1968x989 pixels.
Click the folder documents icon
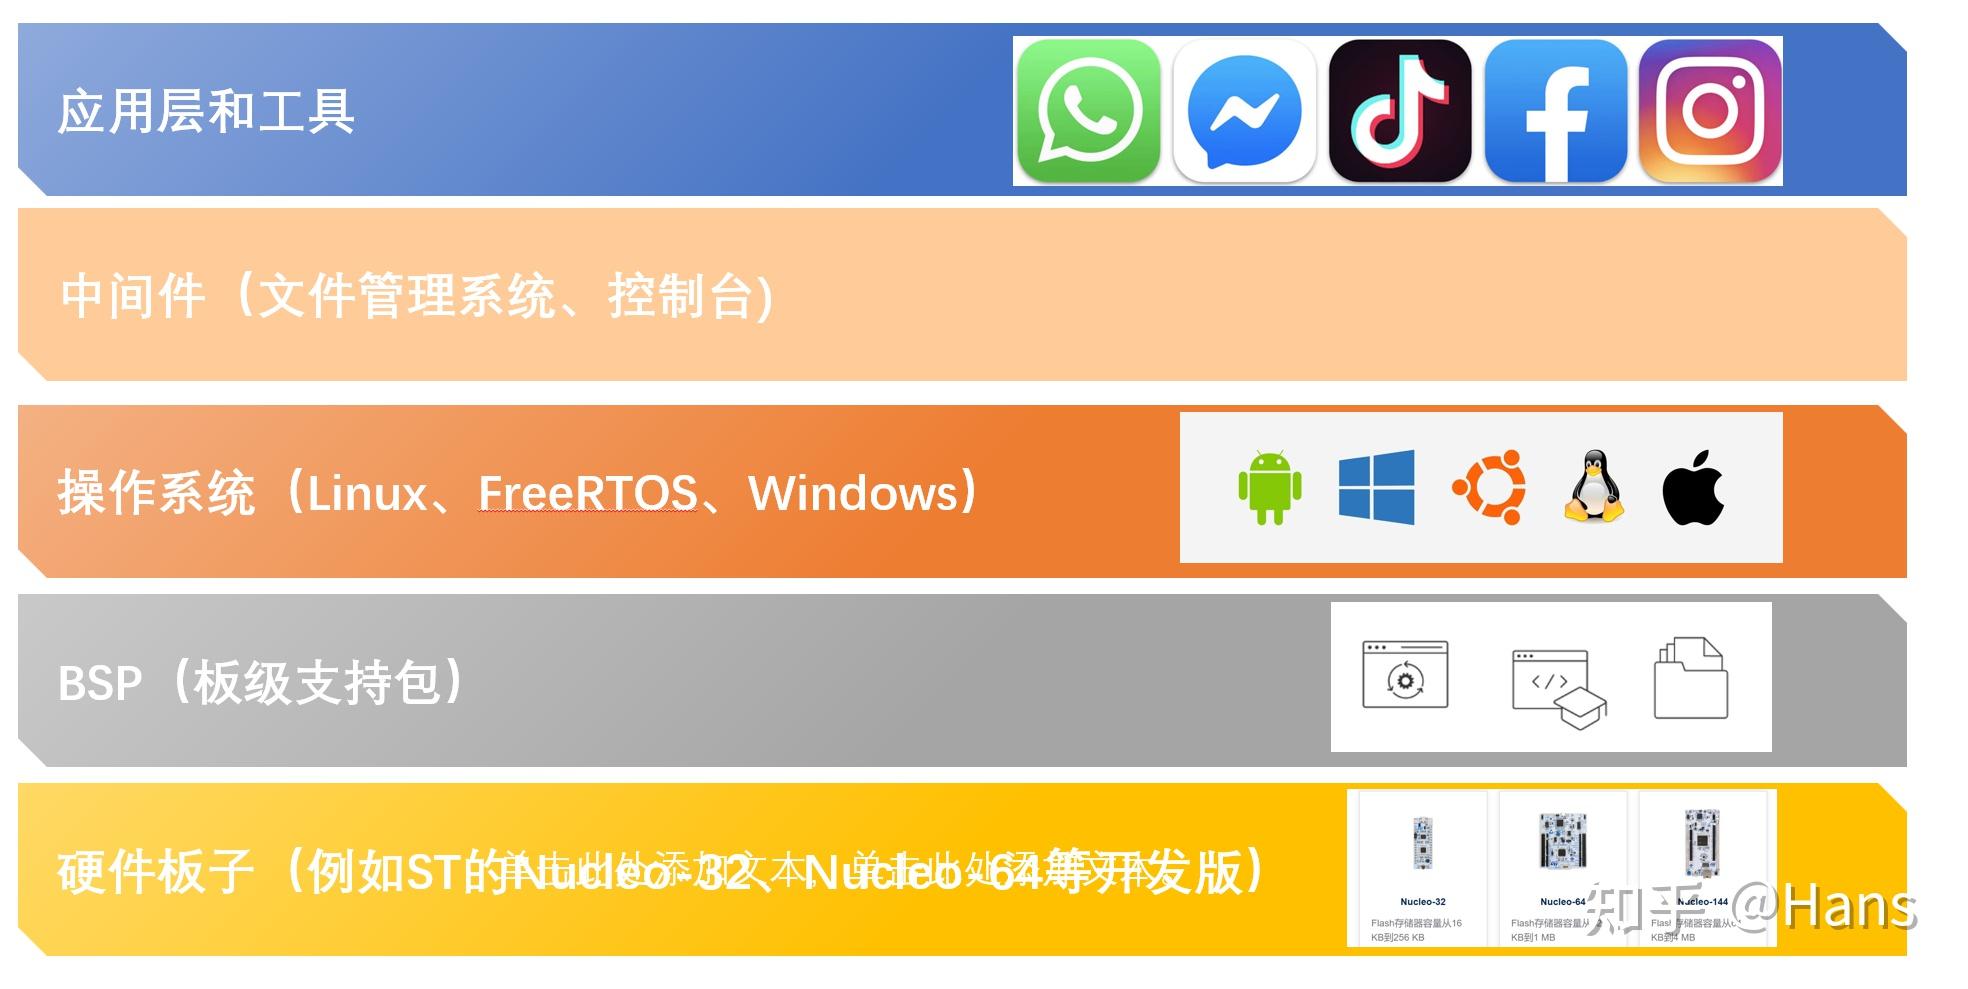[x=1691, y=678]
